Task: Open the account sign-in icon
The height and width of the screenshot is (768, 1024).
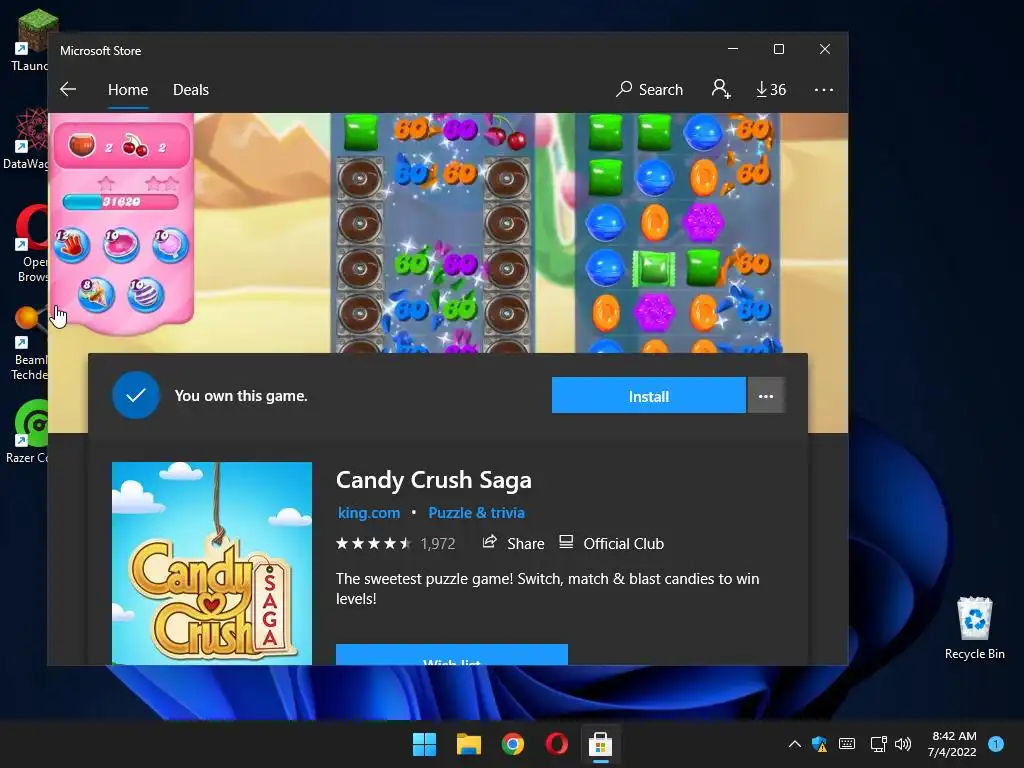Action: click(x=721, y=89)
